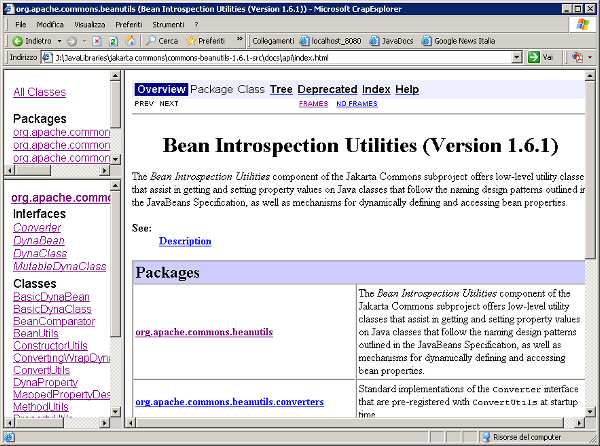Select the Index navigation link

pyautogui.click(x=376, y=90)
